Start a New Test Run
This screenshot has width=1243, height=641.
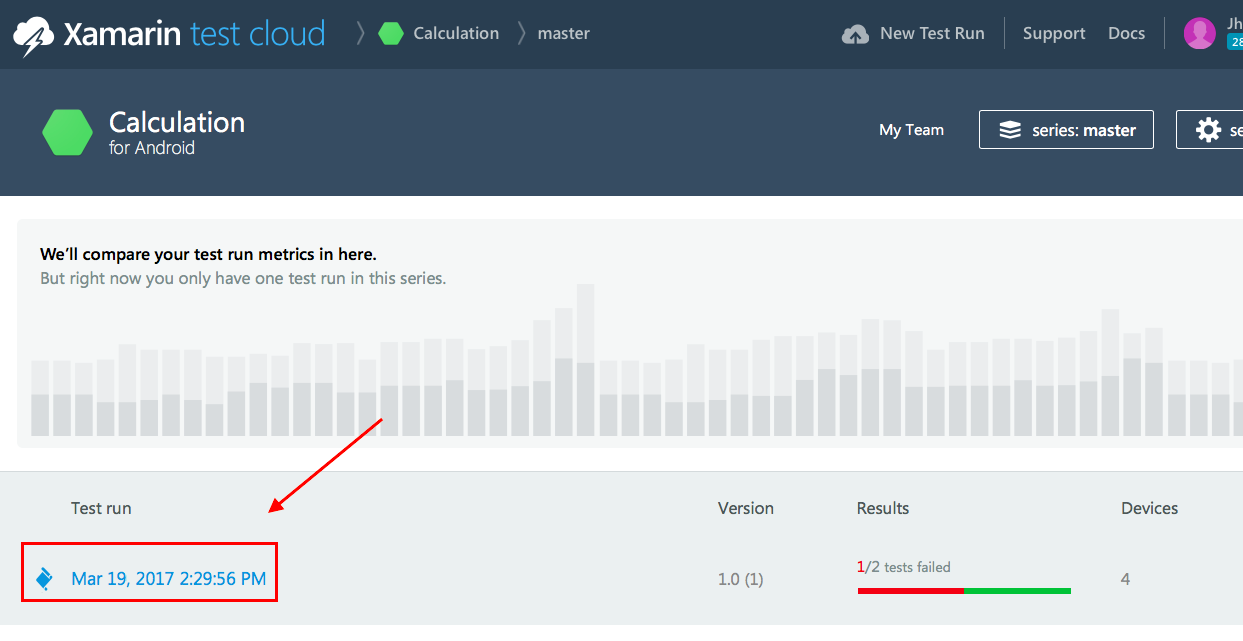(x=913, y=34)
